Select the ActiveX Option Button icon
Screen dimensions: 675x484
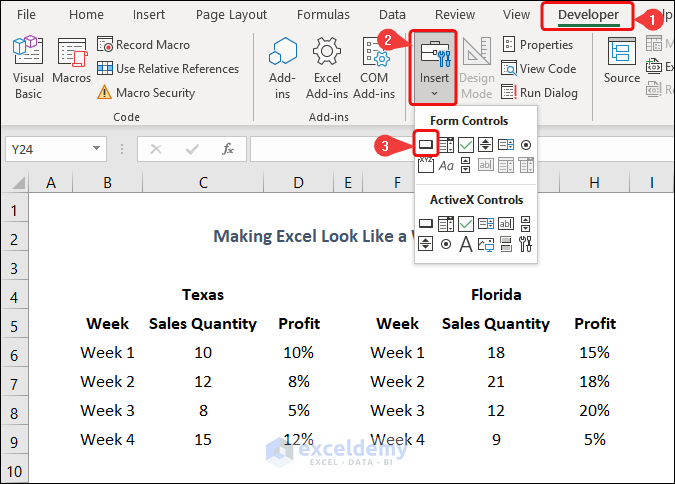pyautogui.click(x=446, y=244)
